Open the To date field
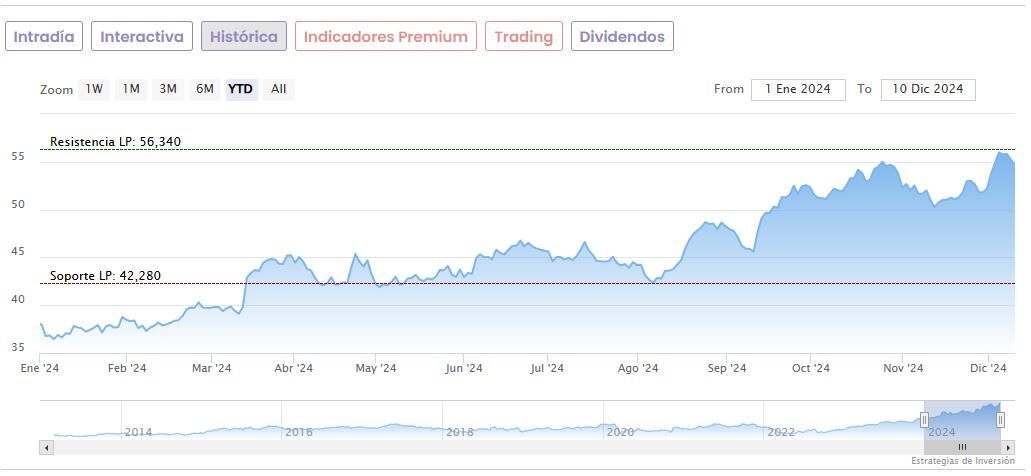Viewport: 1031px width, 476px height. 928,89
